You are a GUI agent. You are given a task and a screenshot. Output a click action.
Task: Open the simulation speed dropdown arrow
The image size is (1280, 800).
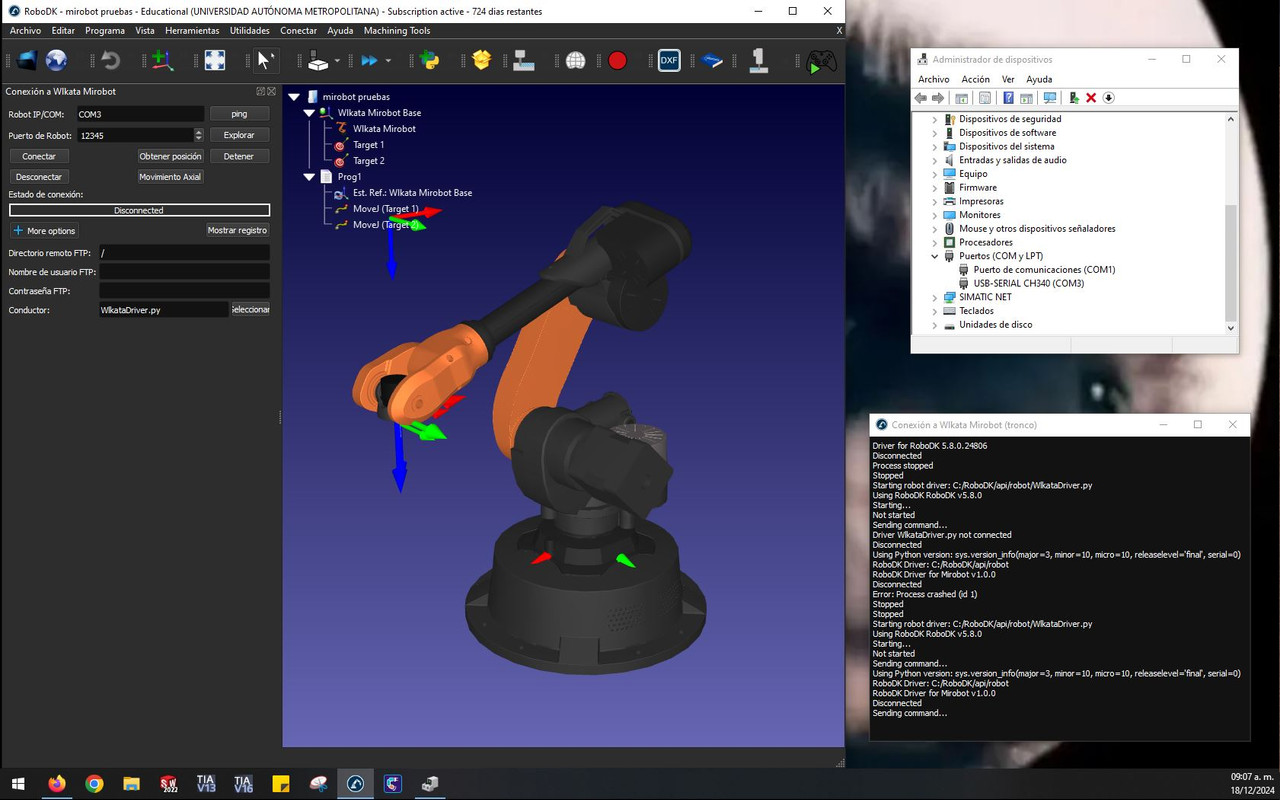[x=388, y=61]
